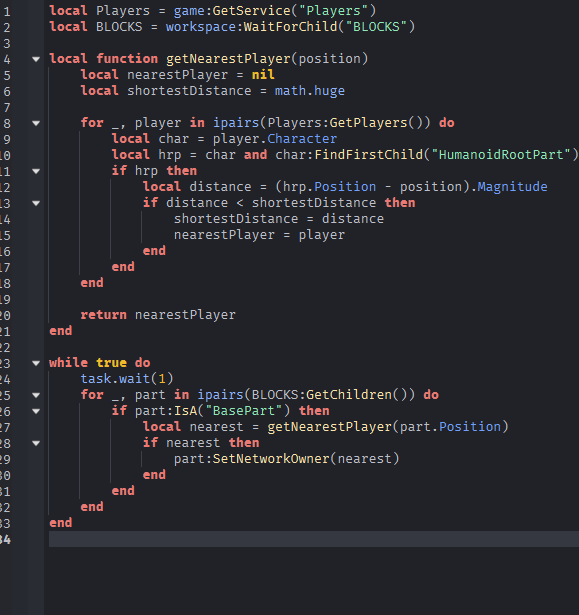Collapse the 'if part:IsA' fold arrow
This screenshot has width=579, height=615.
[36, 411]
